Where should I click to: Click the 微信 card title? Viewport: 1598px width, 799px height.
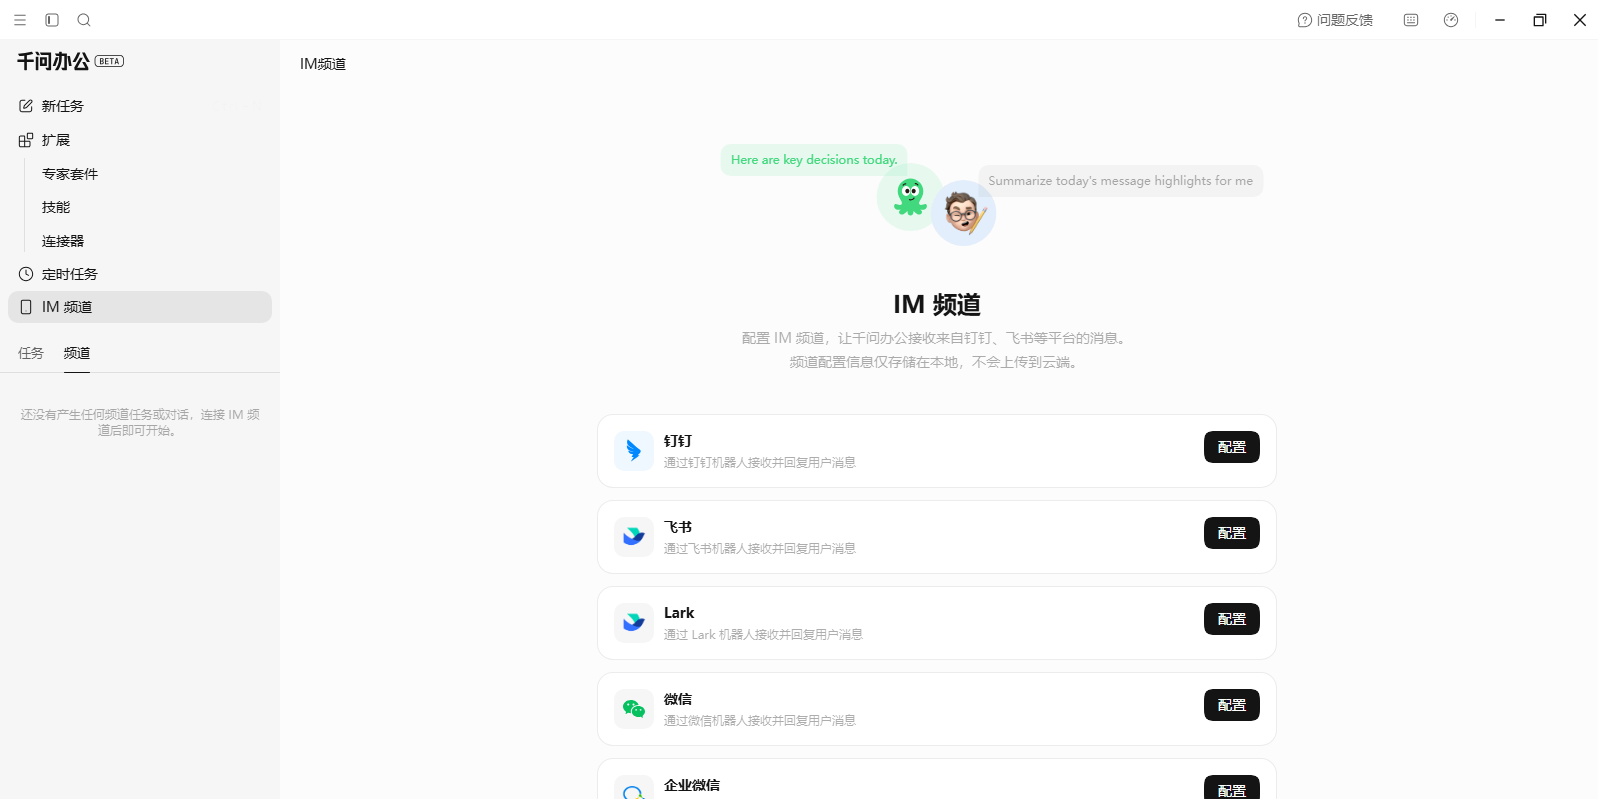coord(678,699)
